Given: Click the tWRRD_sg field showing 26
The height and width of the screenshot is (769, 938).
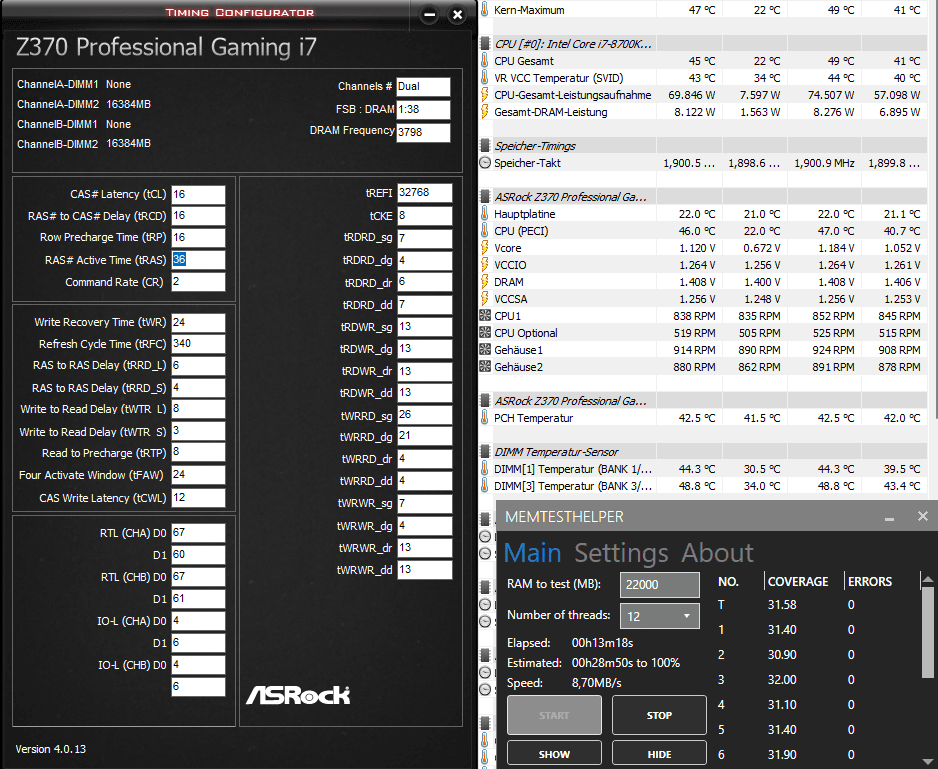Looking at the screenshot, I should 424,415.
